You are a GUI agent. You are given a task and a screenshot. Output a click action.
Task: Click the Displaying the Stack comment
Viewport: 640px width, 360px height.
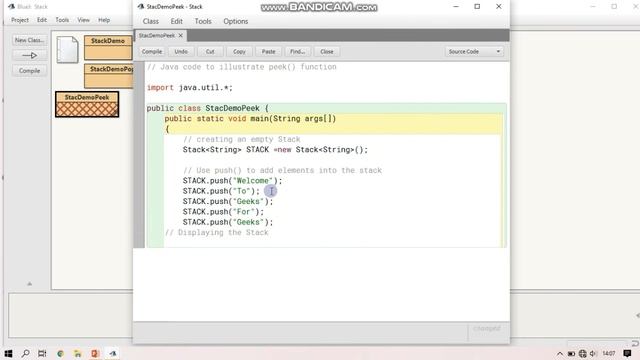point(217,233)
